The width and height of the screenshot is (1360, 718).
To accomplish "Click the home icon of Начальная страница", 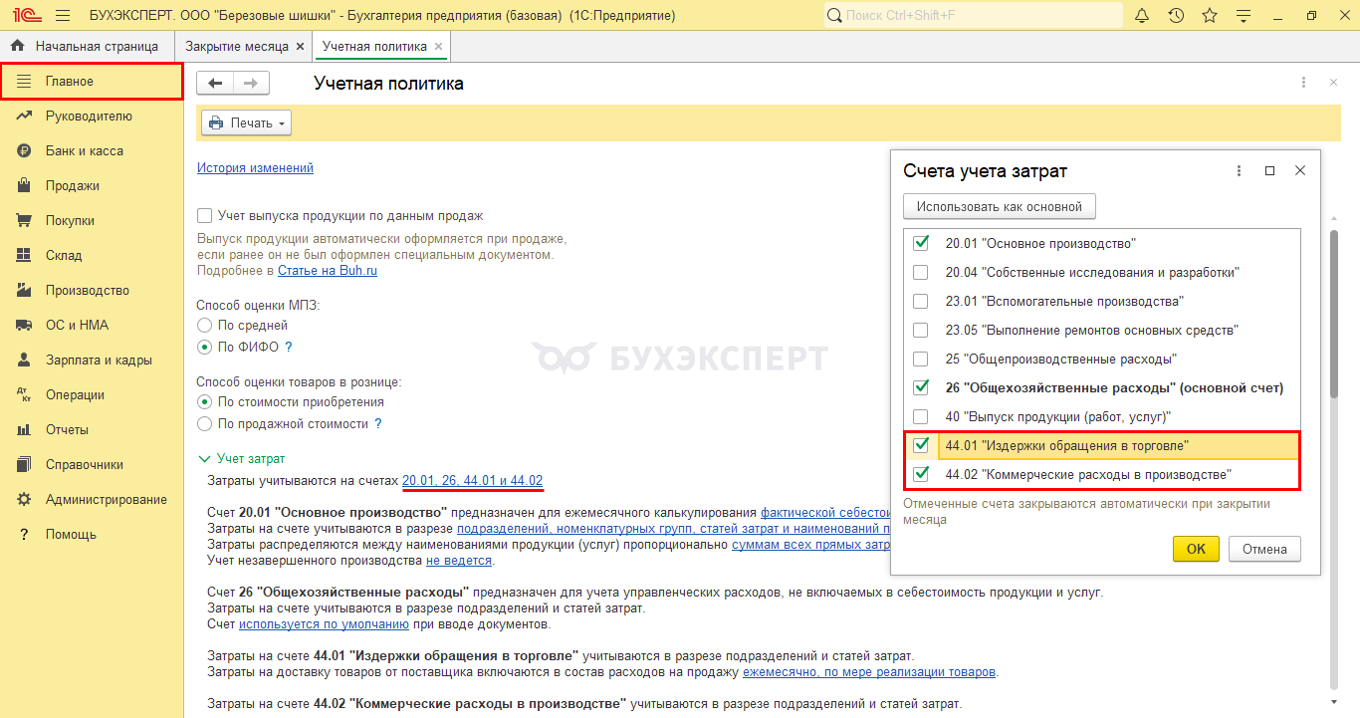I will click(17, 47).
